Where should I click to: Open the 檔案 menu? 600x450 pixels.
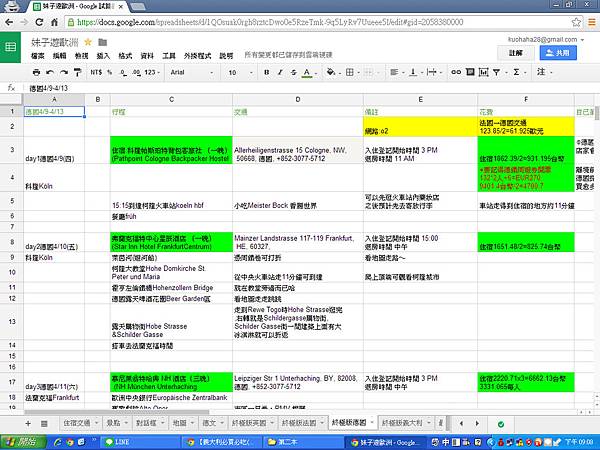[38, 56]
